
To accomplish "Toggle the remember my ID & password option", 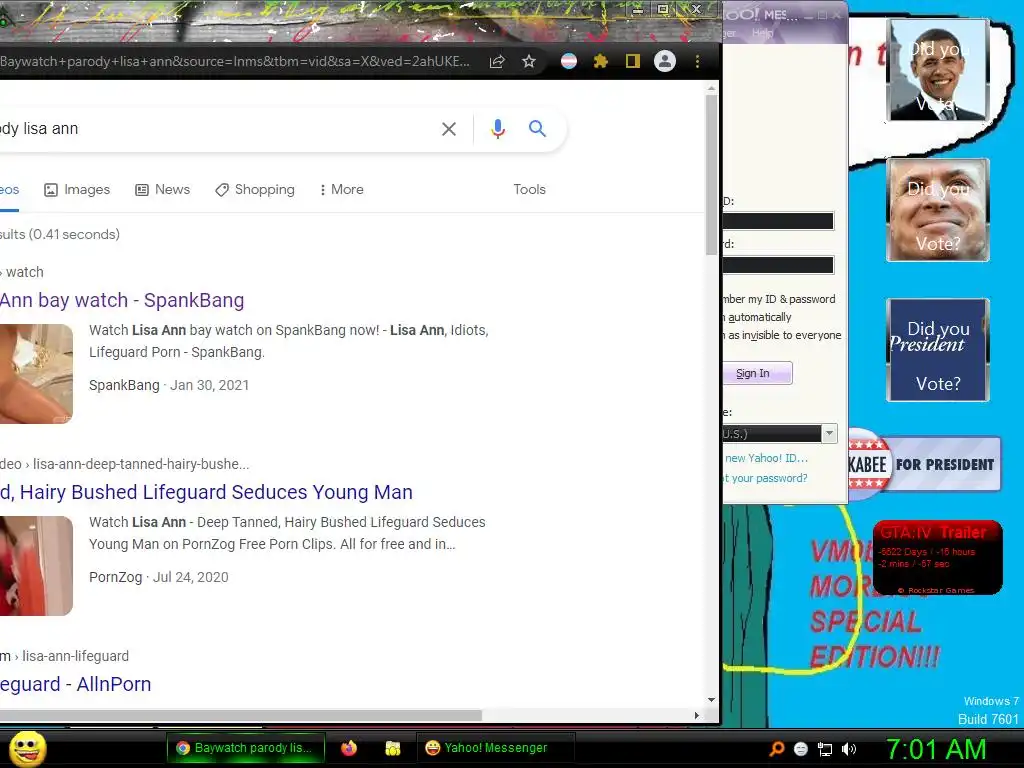I will (779, 299).
